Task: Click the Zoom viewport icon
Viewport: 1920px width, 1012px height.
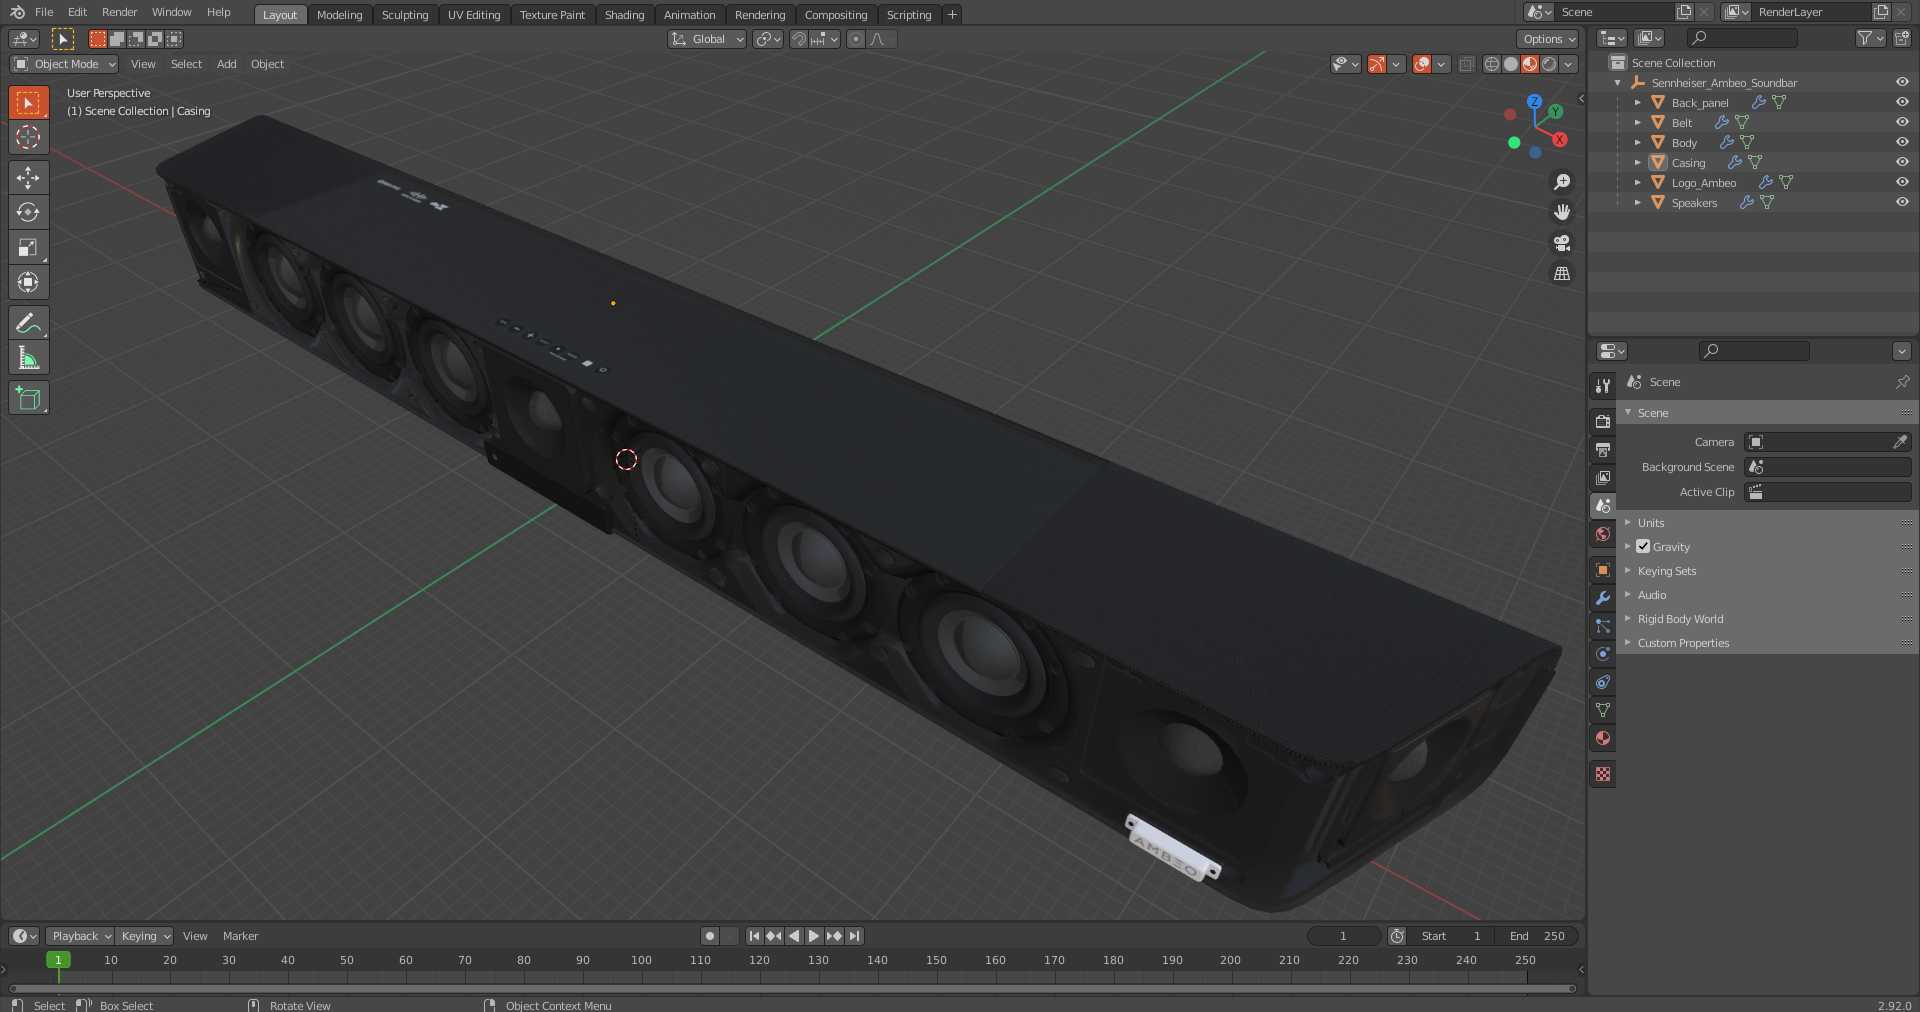Action: point(1561,182)
